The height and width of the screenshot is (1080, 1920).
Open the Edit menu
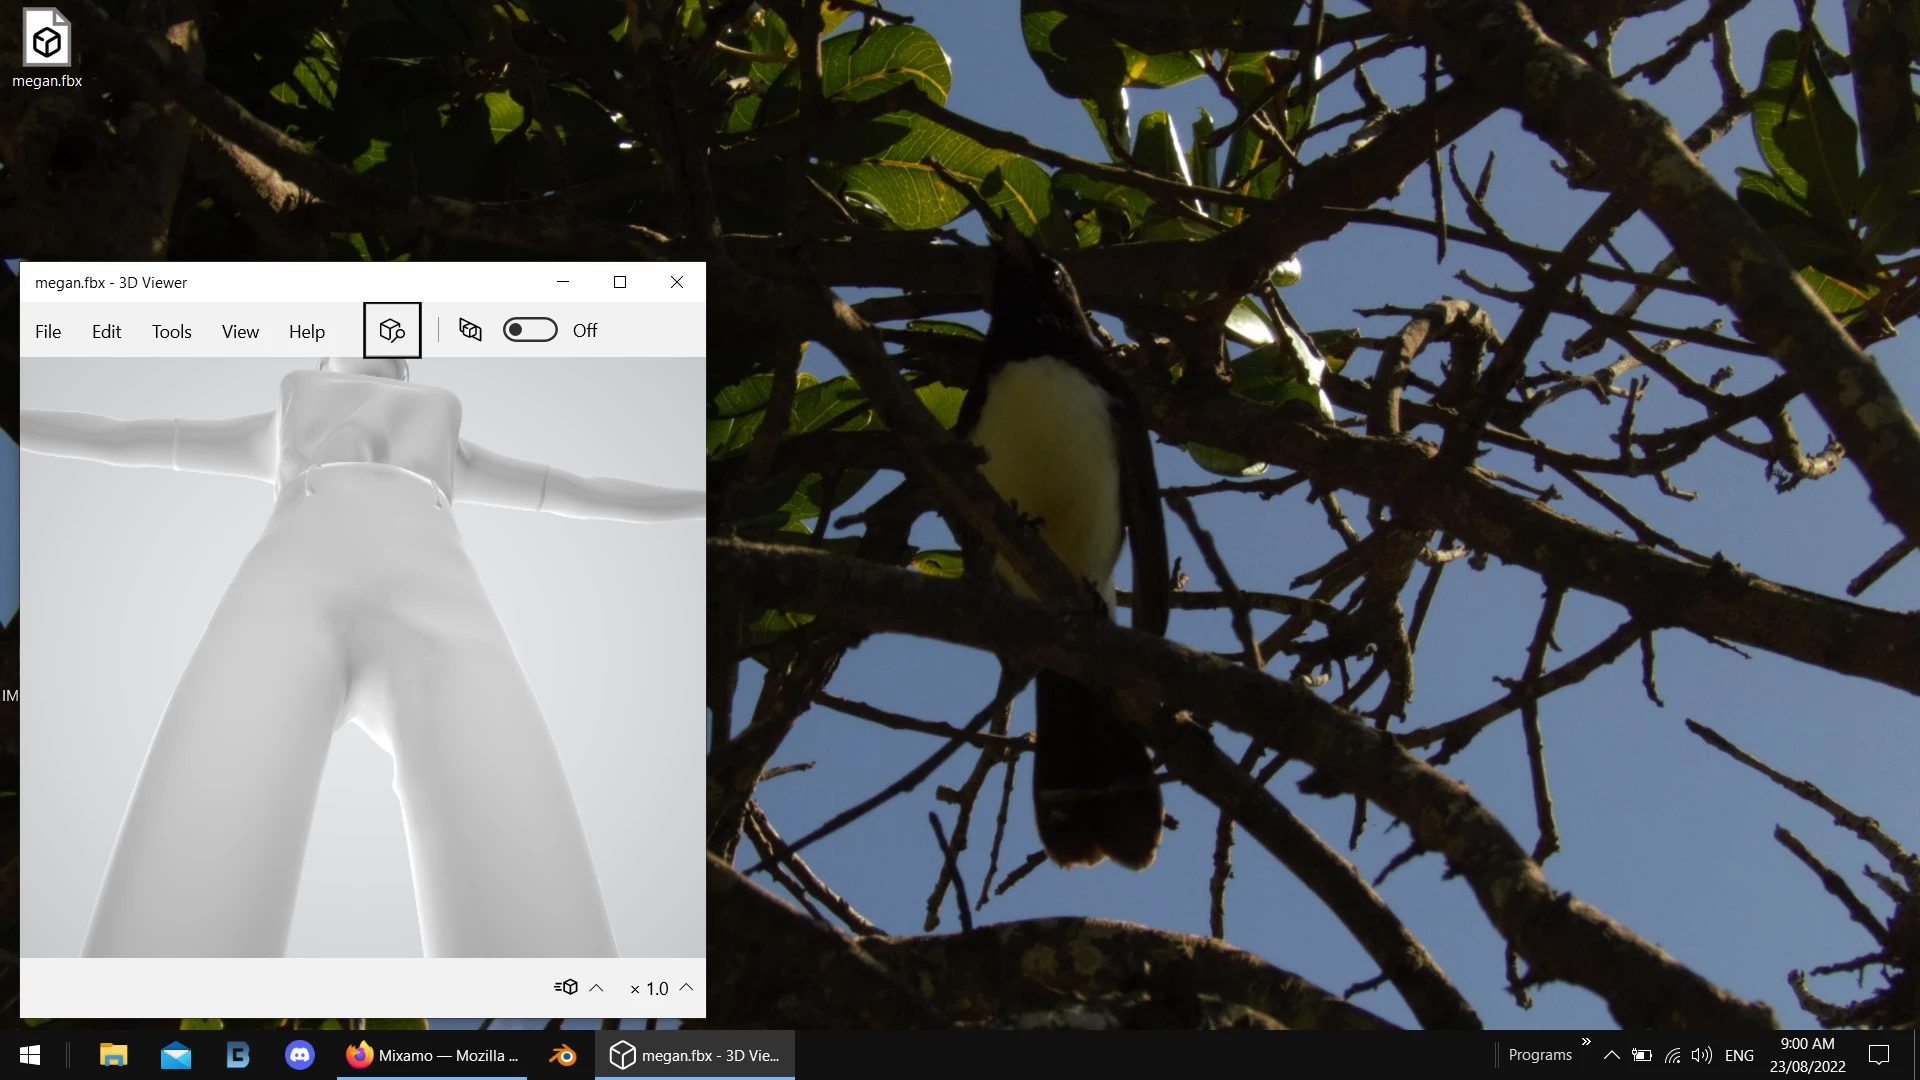[106, 332]
